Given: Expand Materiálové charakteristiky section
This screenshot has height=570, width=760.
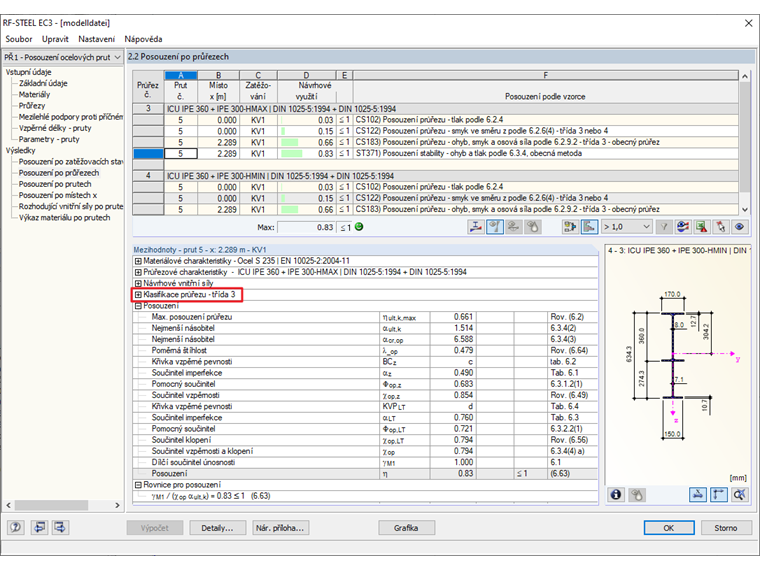Looking at the screenshot, I should [x=138, y=261].
